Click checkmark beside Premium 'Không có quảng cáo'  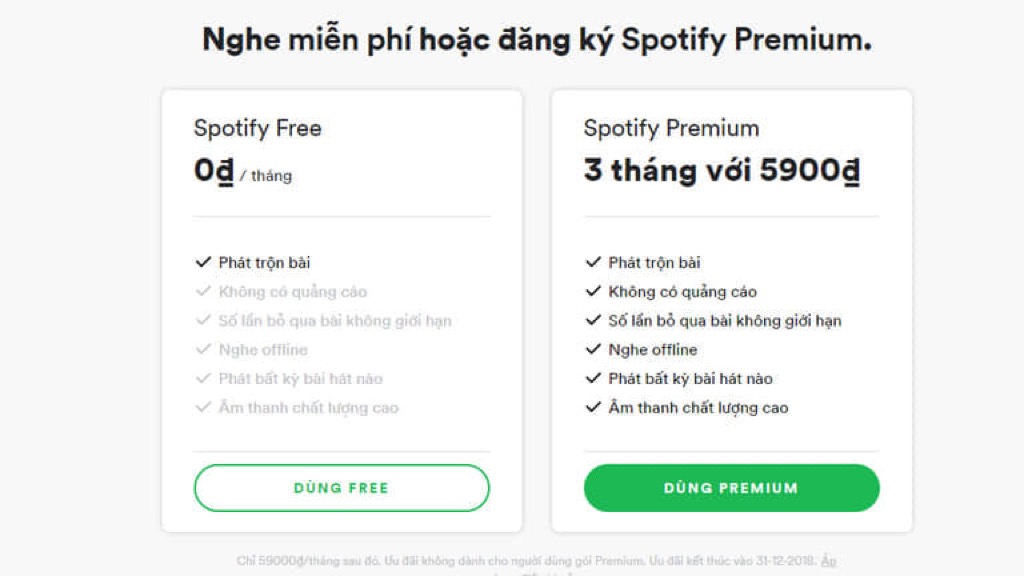pos(593,292)
